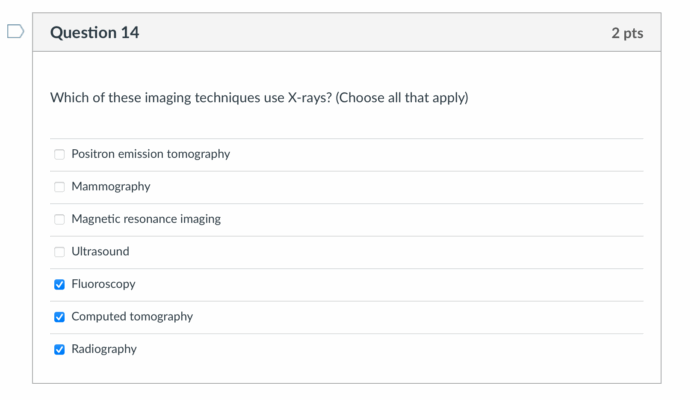Click the Positron emission tomography label text

150,154
